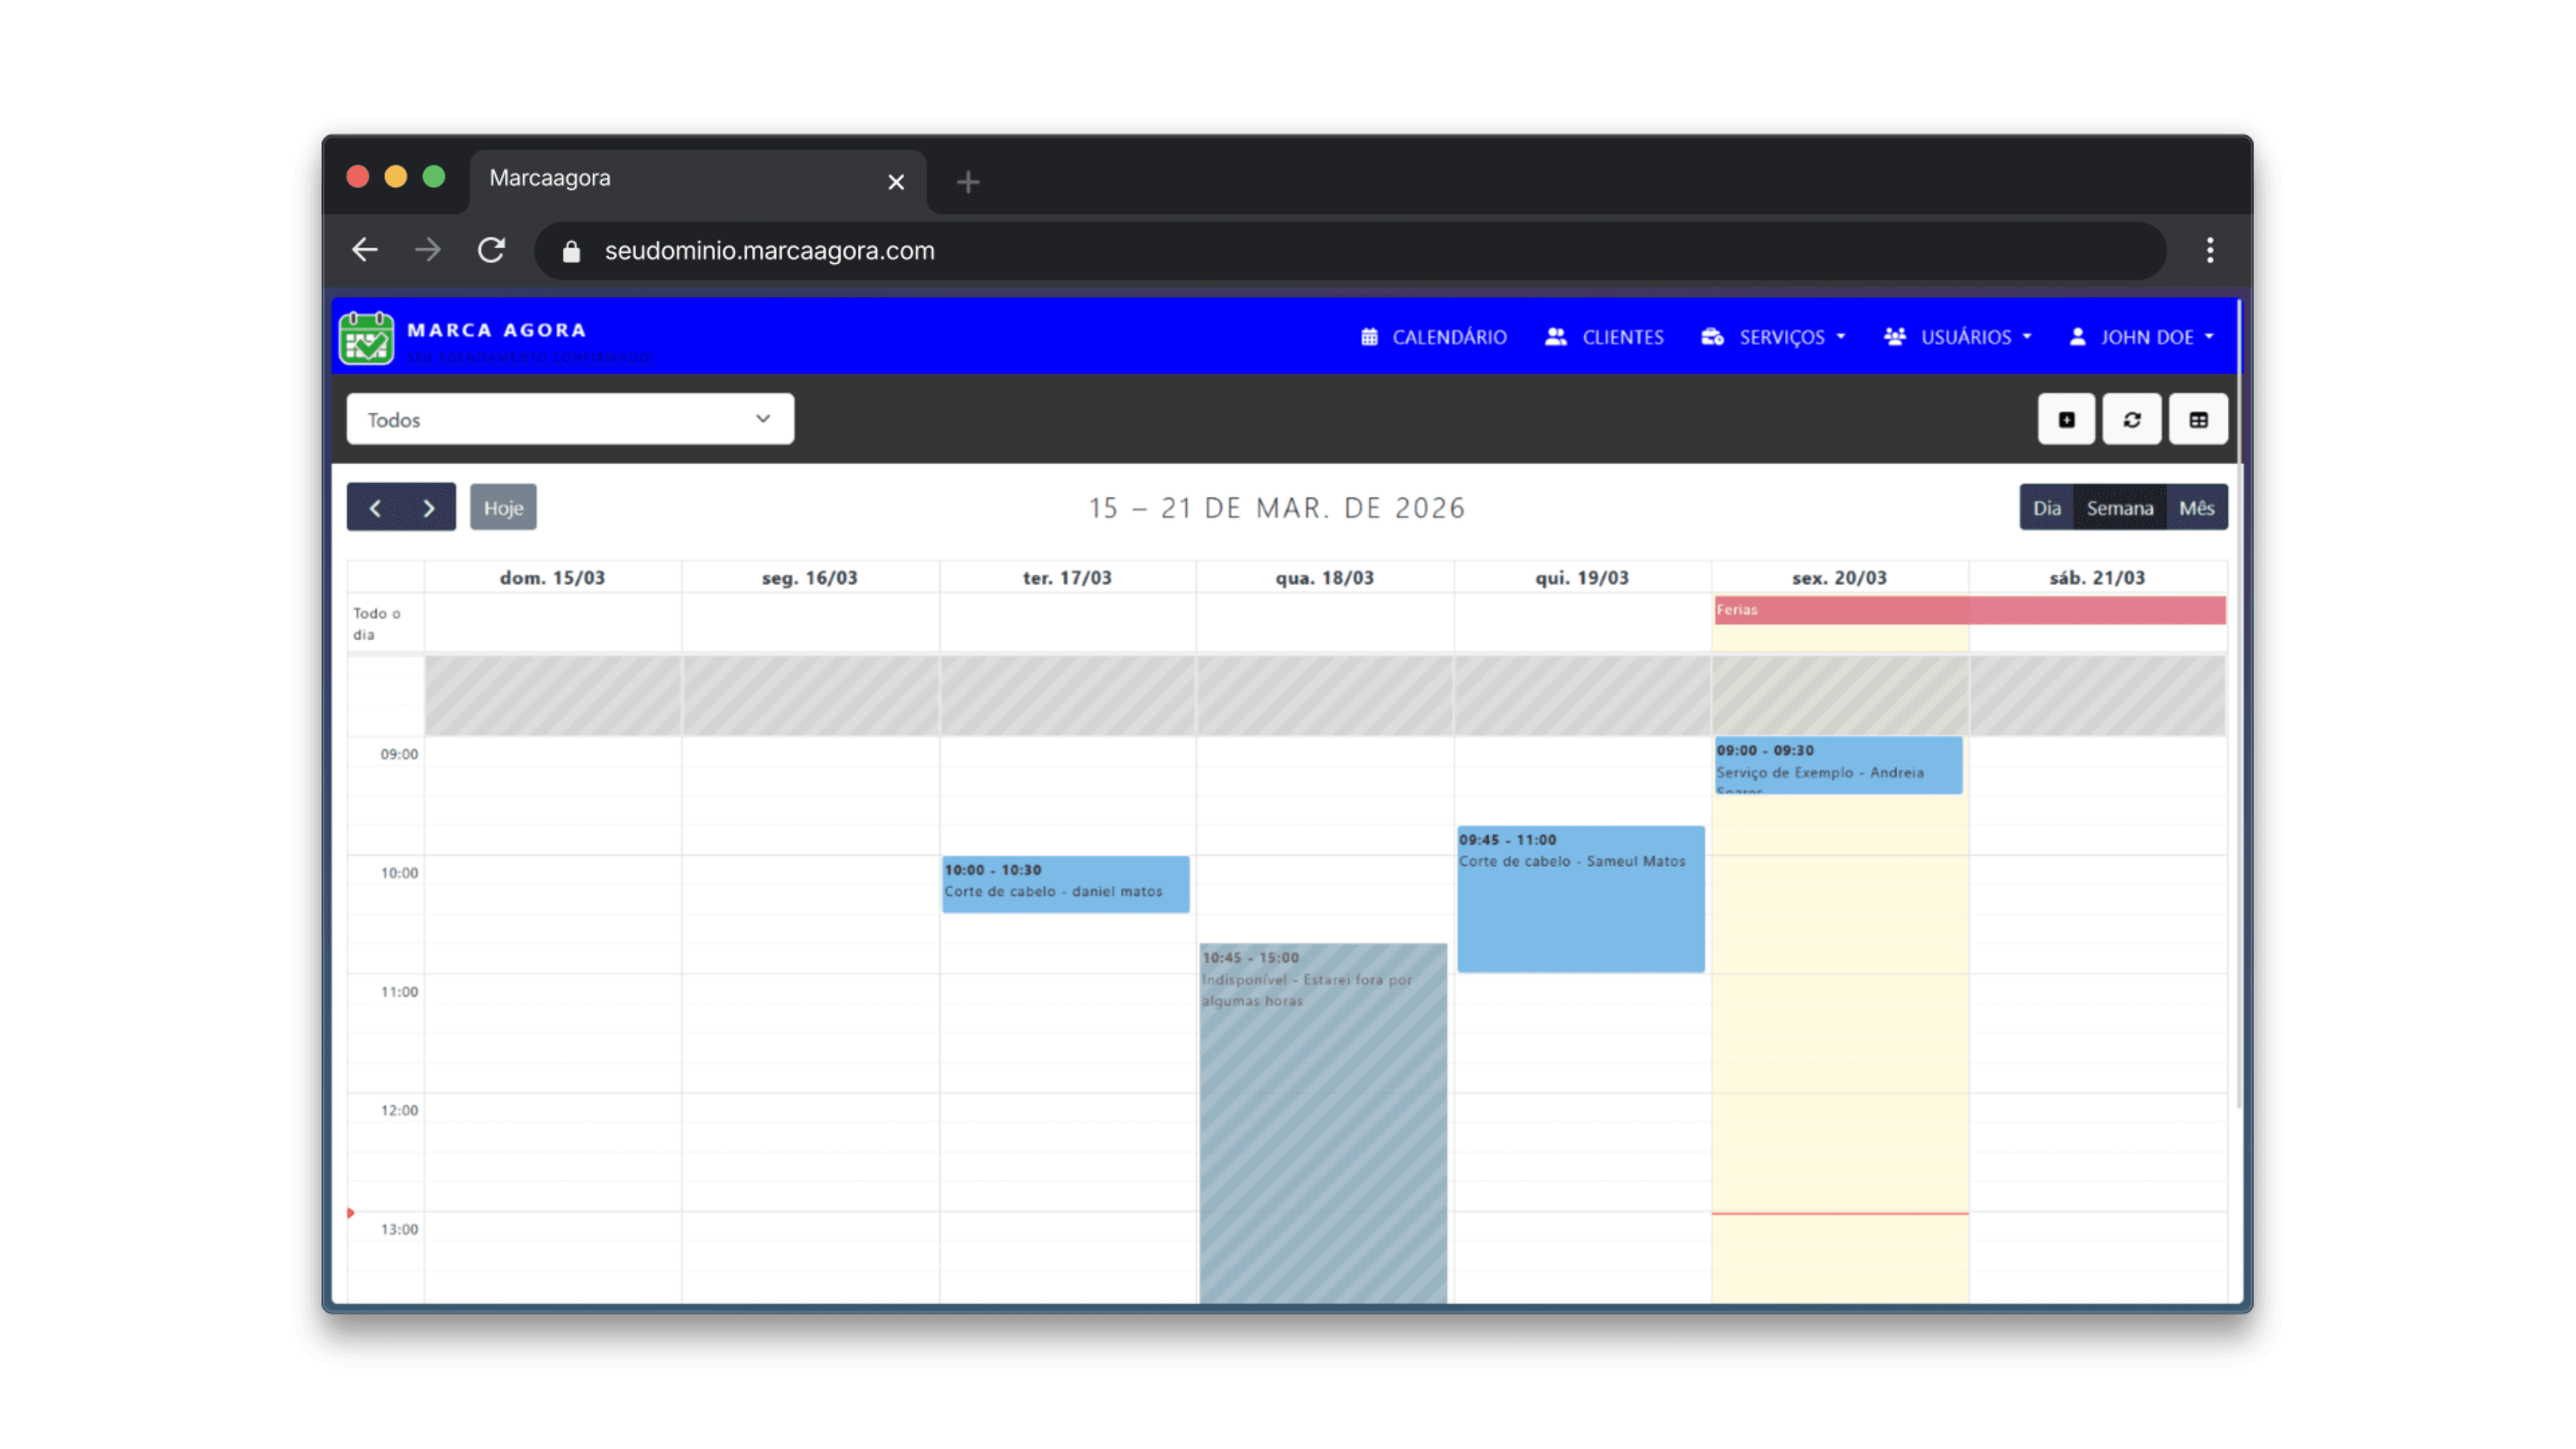Enable the Semana view

pyautogui.click(x=2120, y=507)
